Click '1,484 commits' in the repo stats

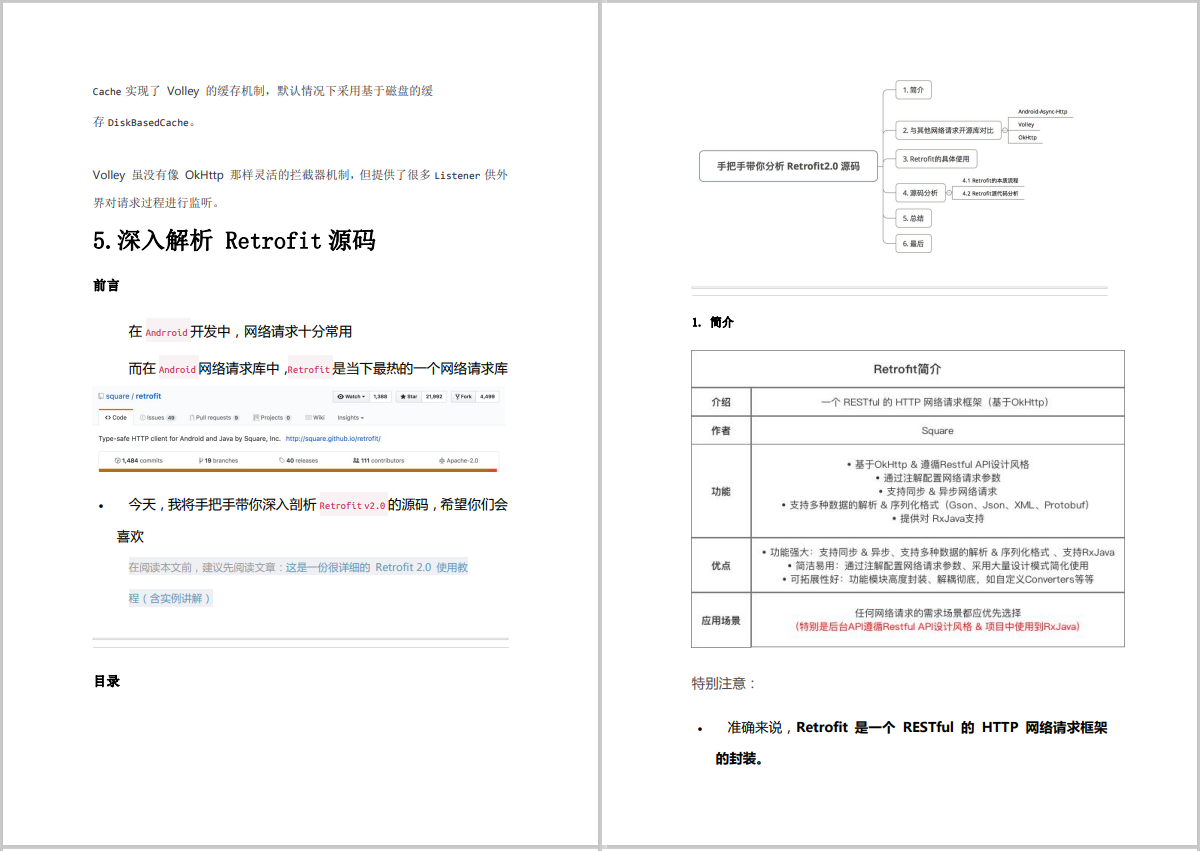139,460
